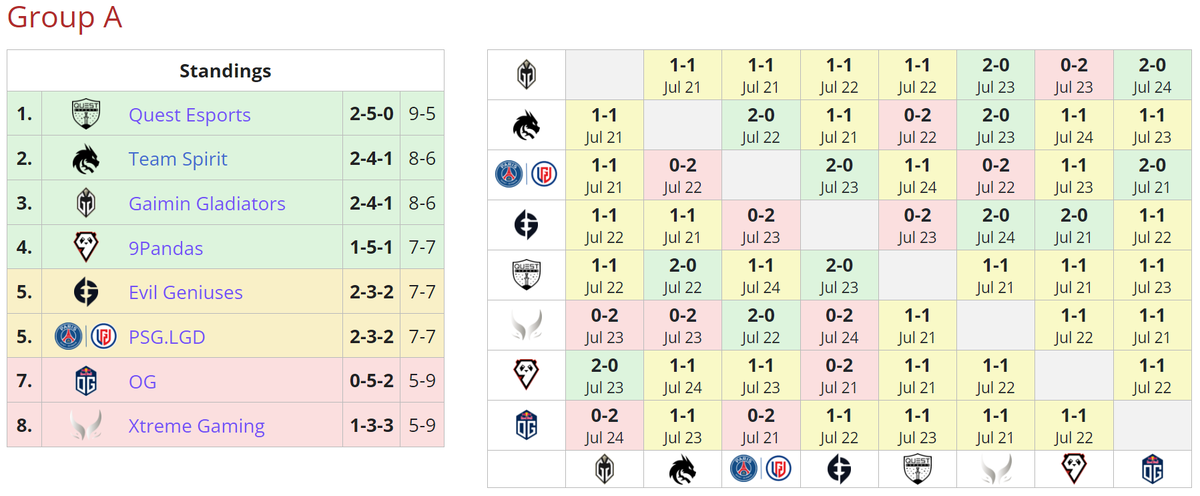Click PSG.LGD logo in grid left column
This screenshot has height=496, width=1200.
526,175
